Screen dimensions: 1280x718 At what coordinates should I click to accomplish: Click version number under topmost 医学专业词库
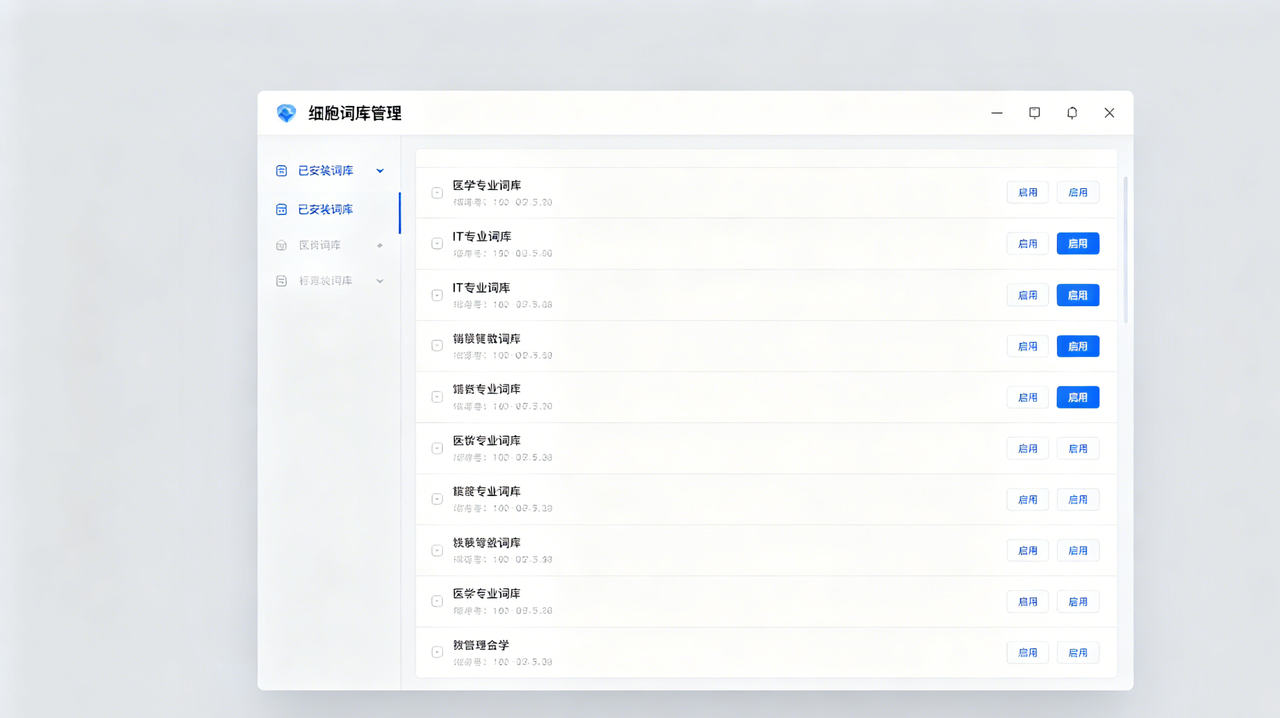point(503,202)
